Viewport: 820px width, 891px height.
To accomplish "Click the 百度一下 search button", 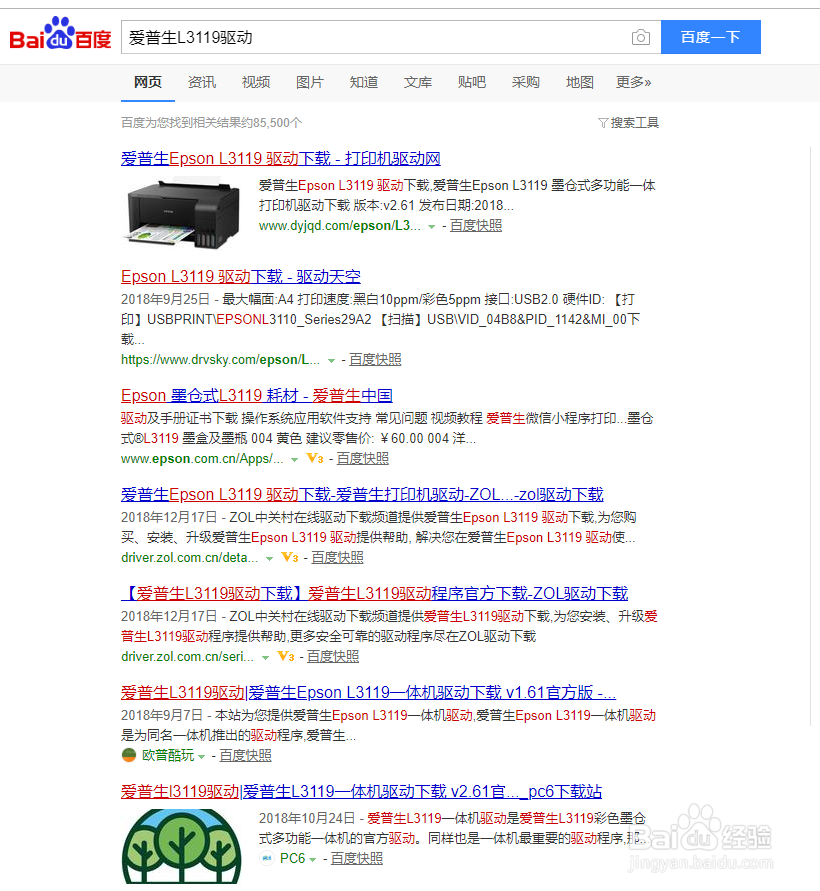I will pos(710,37).
